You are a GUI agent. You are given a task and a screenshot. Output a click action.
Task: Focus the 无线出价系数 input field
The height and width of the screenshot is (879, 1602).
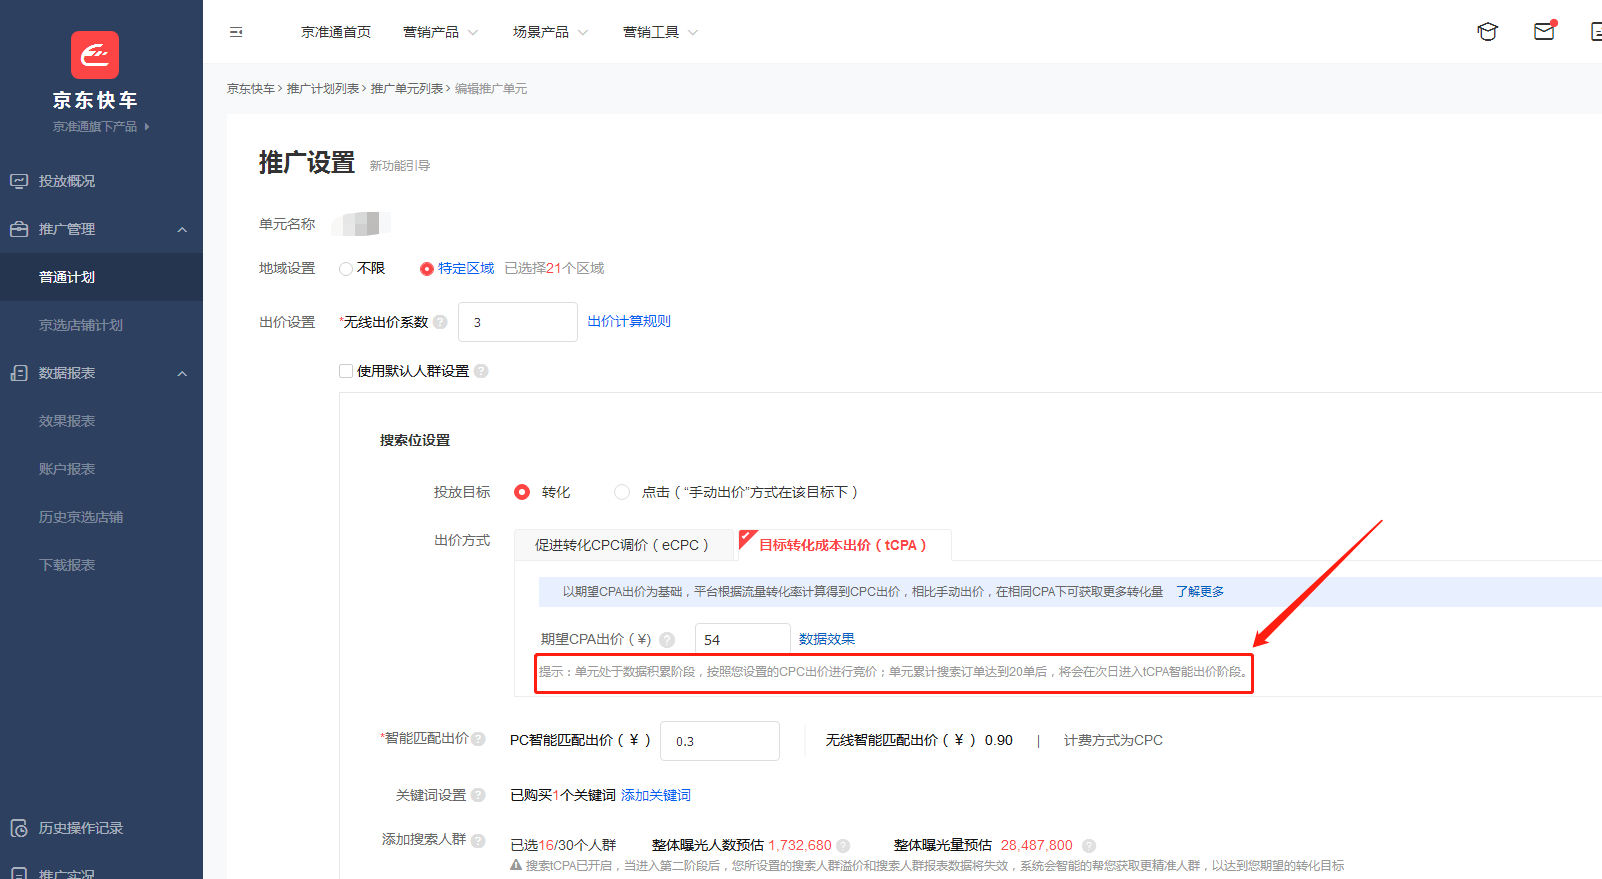[518, 322]
